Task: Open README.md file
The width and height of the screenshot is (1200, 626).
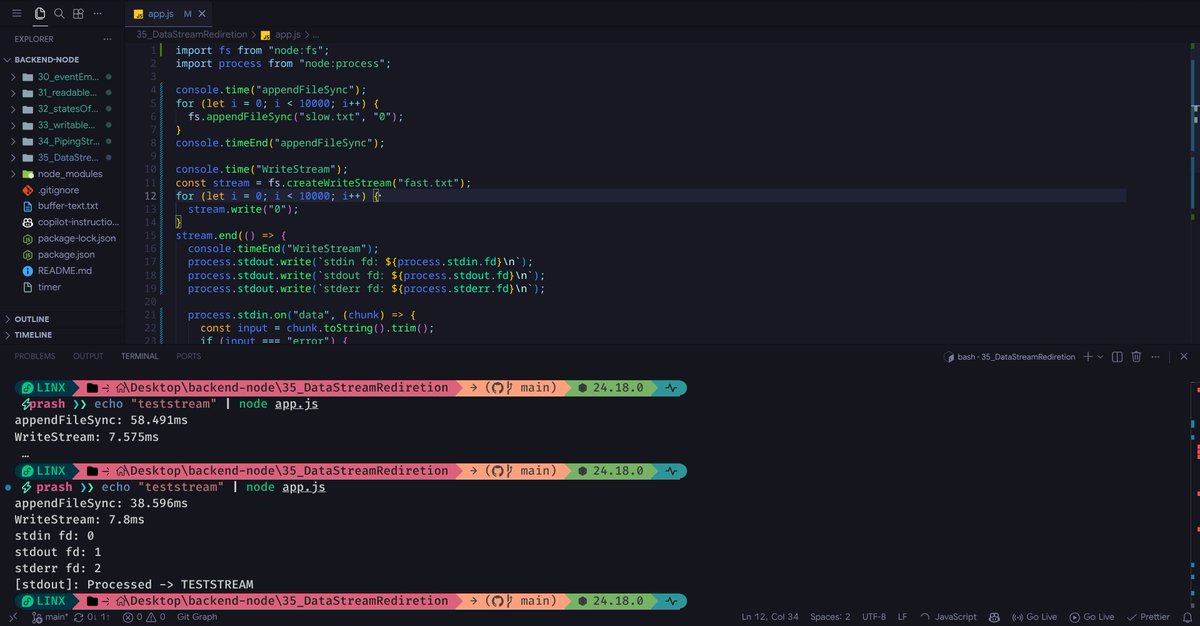Action: [64, 270]
